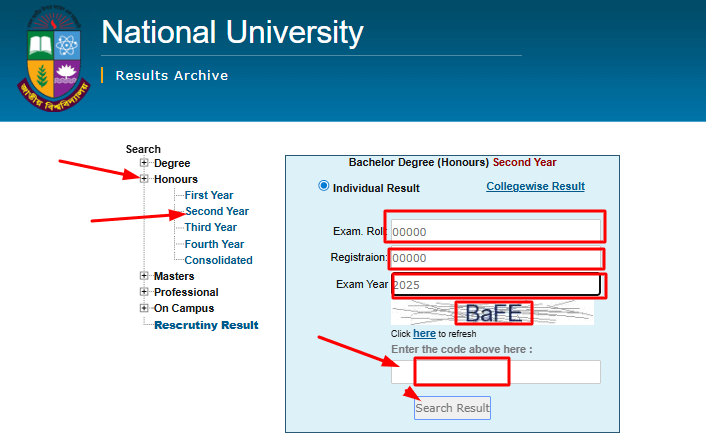Viewport: 706px width, 448px height.
Task: Open the On Campus category label
Action: [184, 308]
